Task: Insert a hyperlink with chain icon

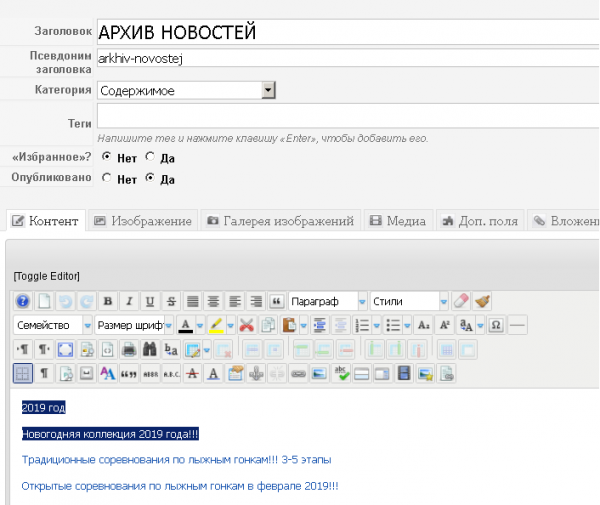Action: [x=298, y=373]
